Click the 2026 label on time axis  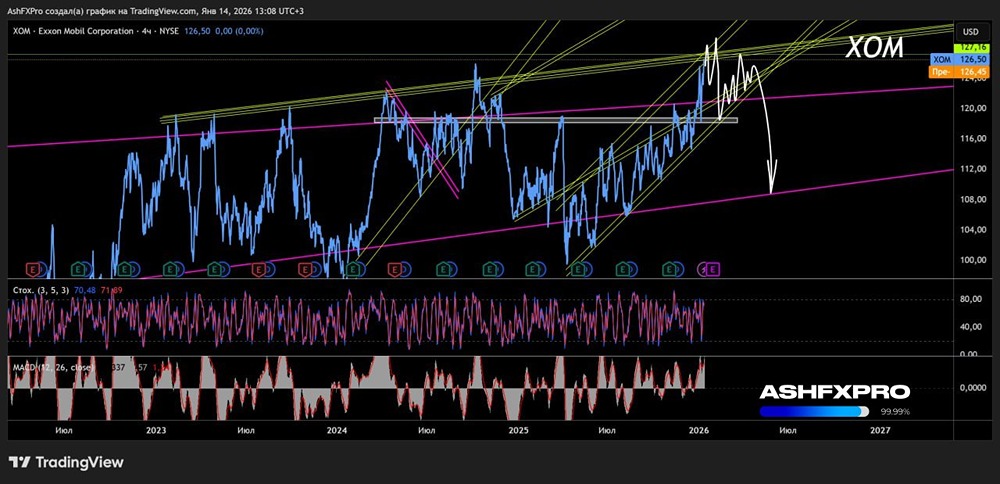pos(700,430)
